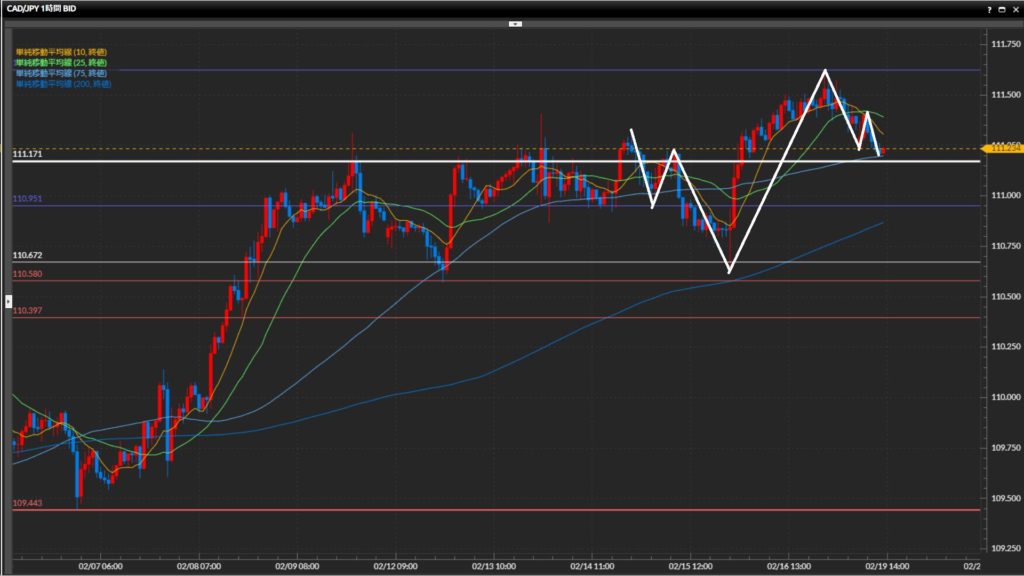Close the CAD/JPY chart window
This screenshot has width=1024, height=576.
(1014, 8)
